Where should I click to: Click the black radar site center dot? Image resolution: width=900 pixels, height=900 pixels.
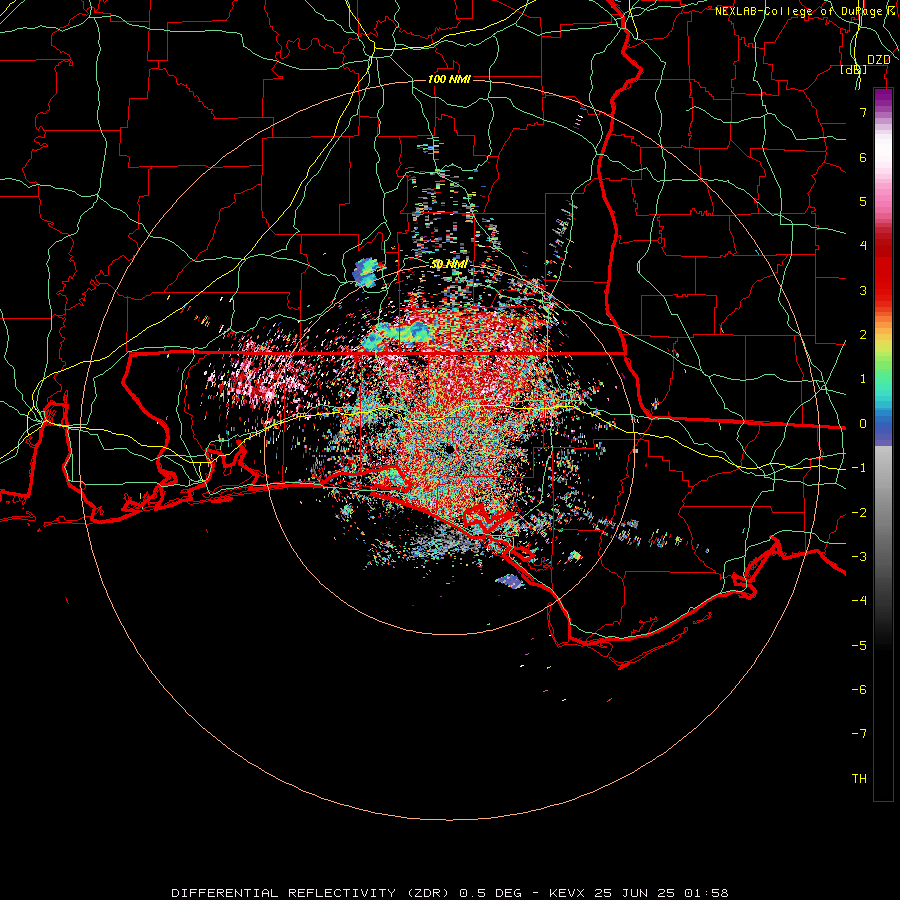pyautogui.click(x=449, y=449)
